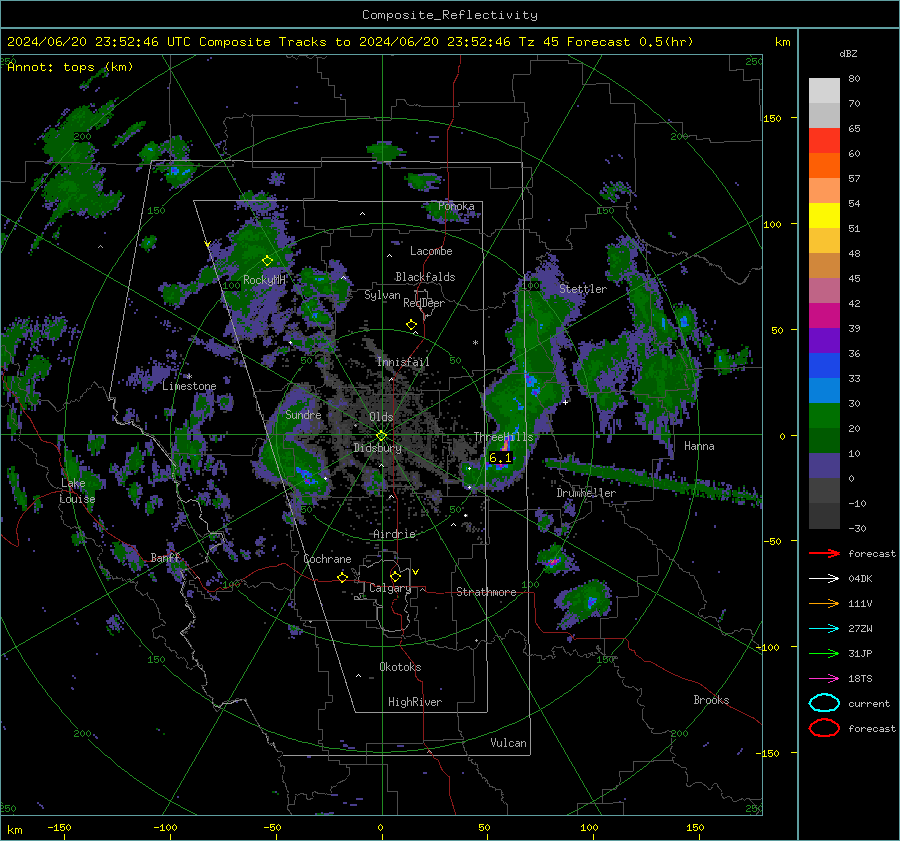Click the Innisfail city label
Image resolution: width=900 pixels, height=841 pixels.
[403, 362]
